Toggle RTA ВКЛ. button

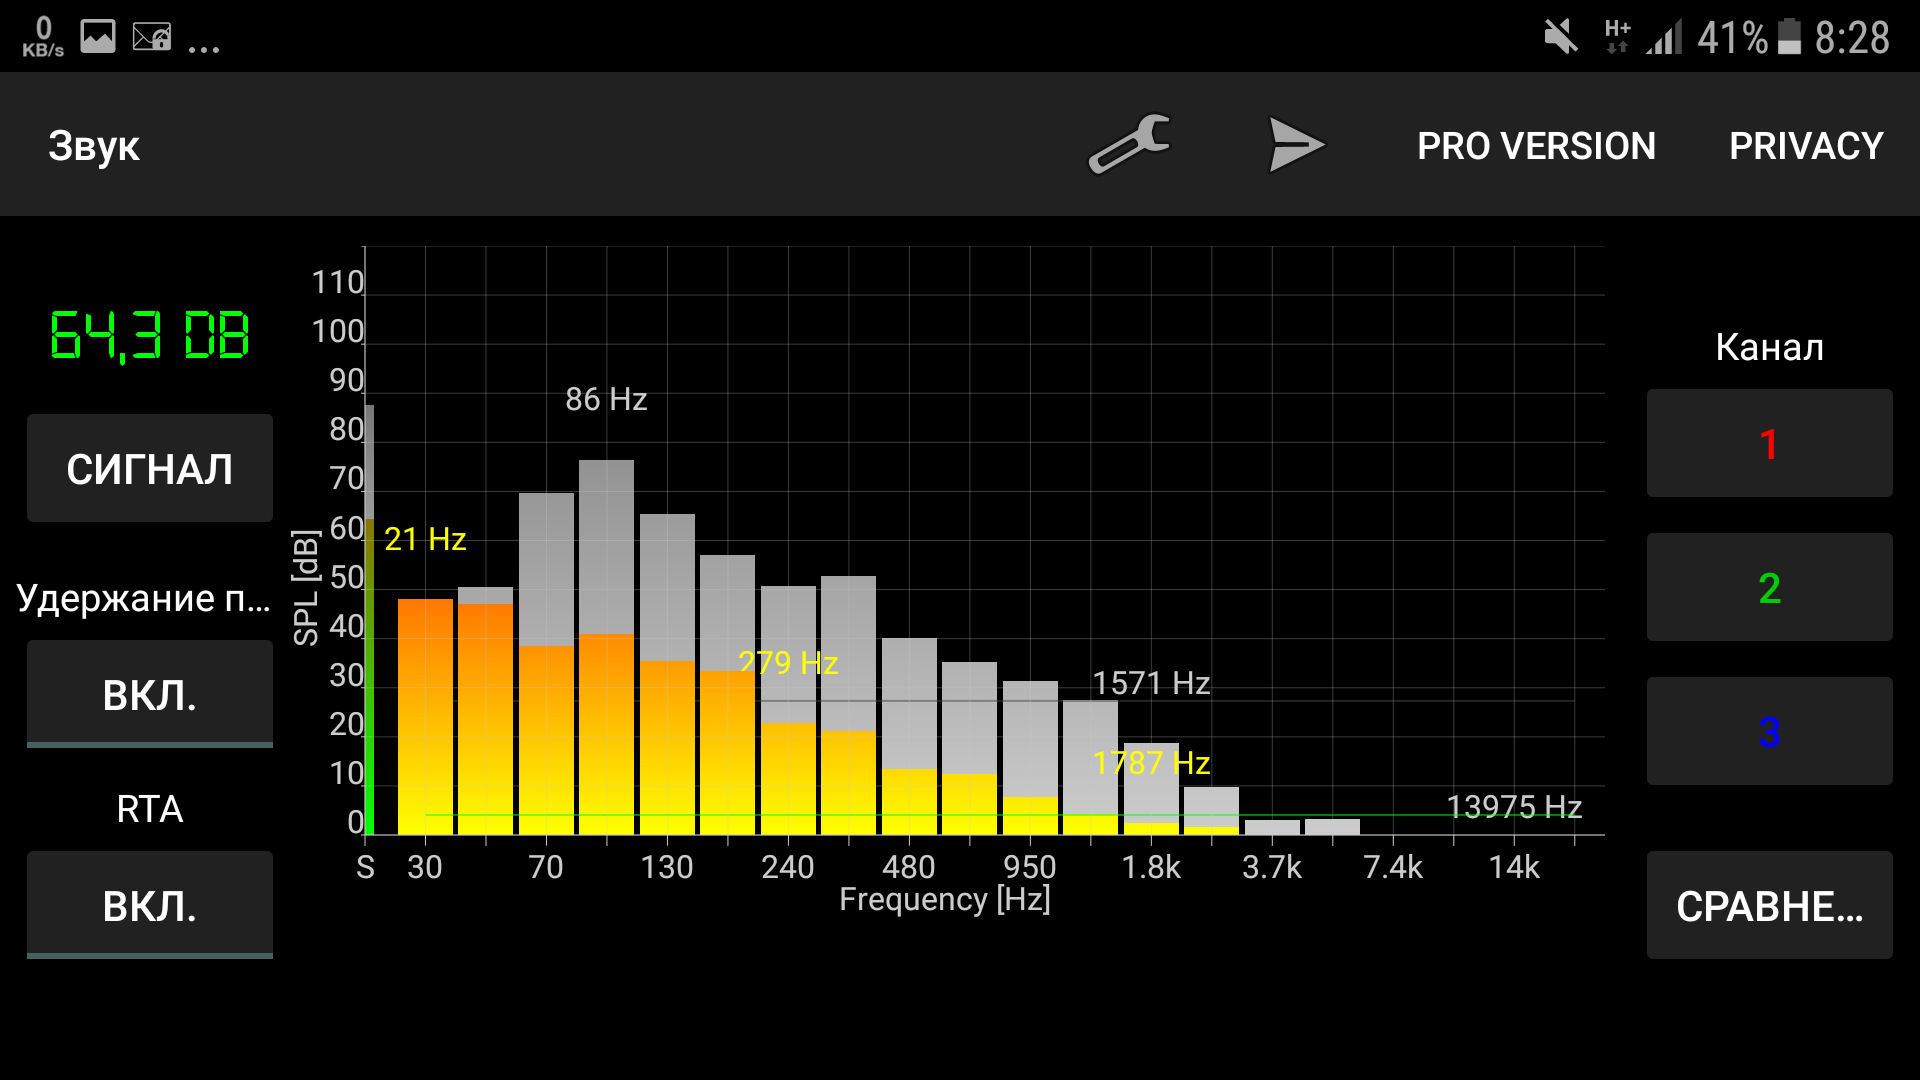[150, 906]
